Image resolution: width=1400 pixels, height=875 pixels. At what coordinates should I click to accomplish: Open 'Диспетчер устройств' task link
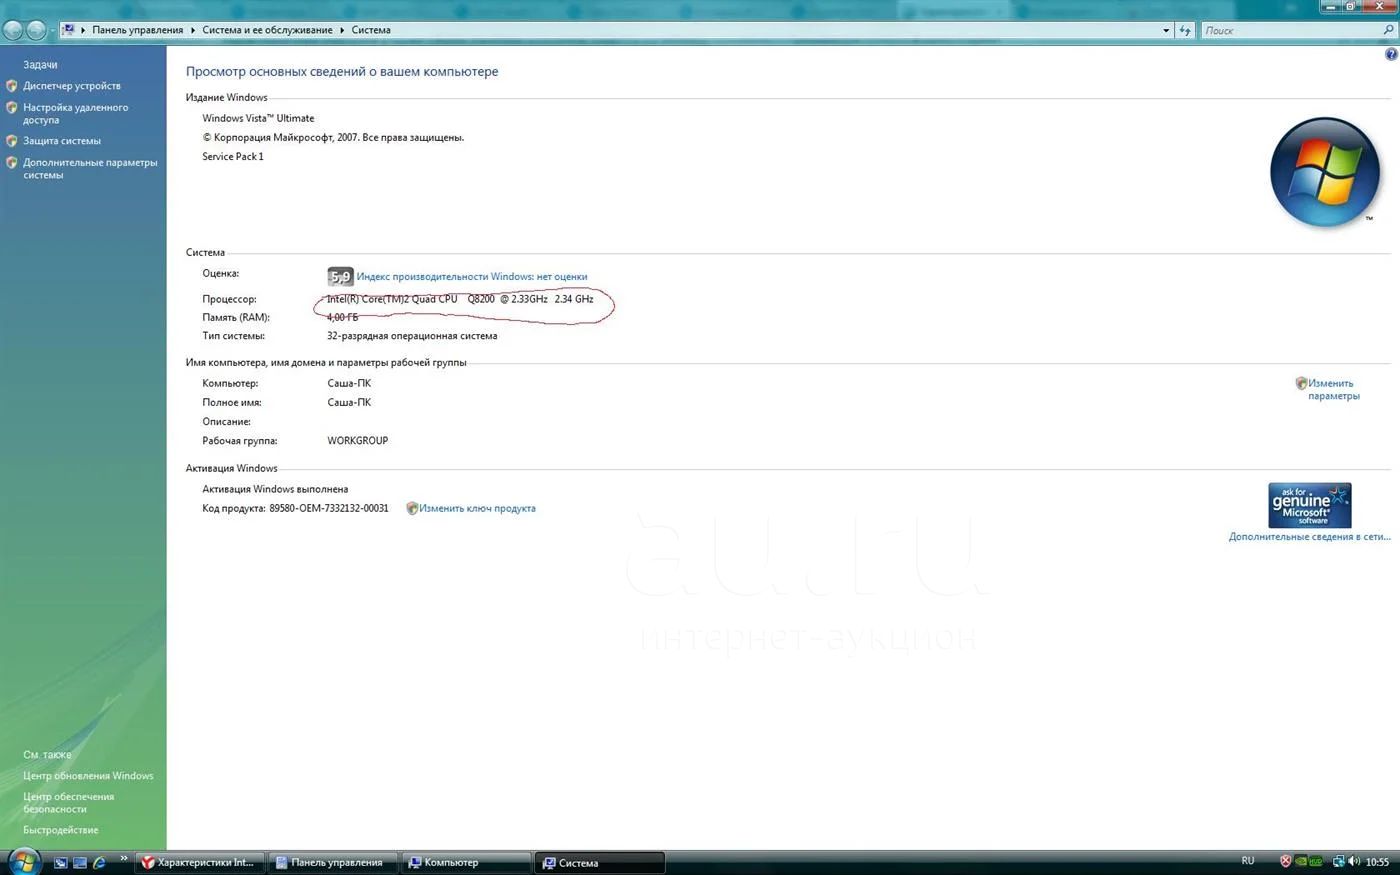pyautogui.click(x=72, y=86)
